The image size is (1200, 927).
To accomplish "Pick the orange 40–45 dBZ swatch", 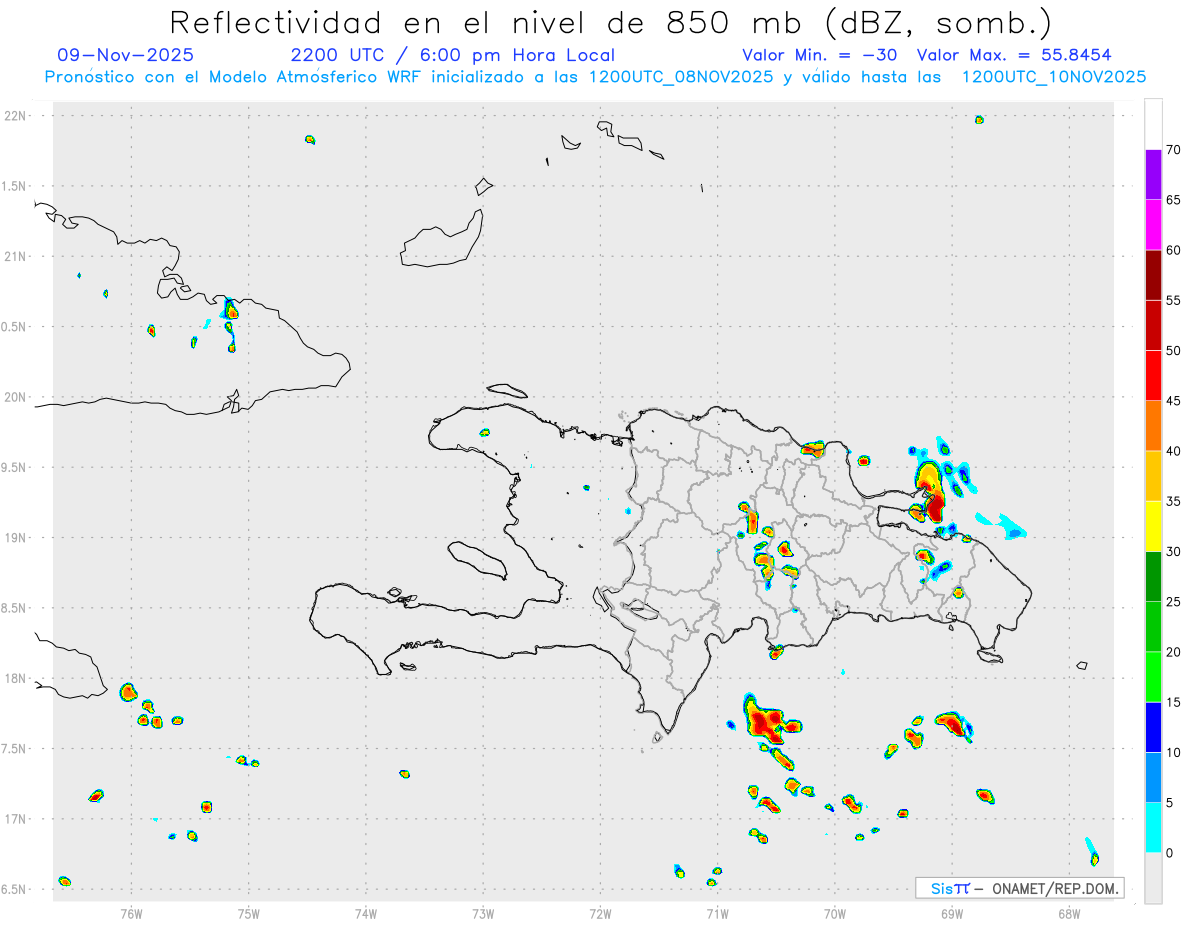I will pyautogui.click(x=1153, y=425).
